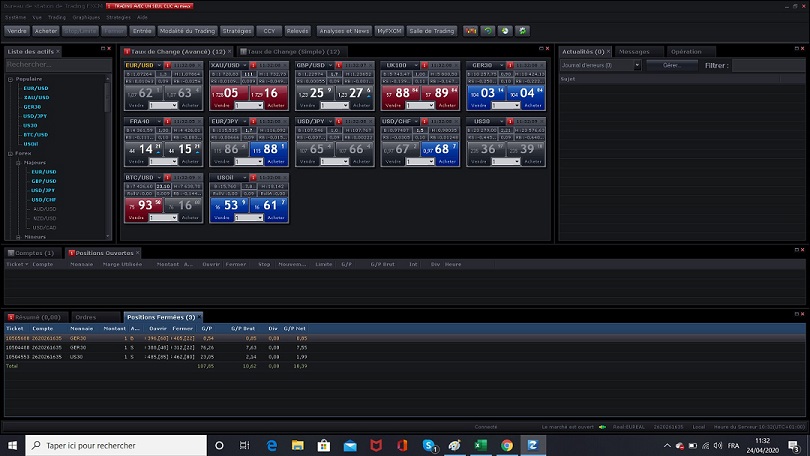
Task: Collapse the Forex tree group
Action: [x=8, y=153]
